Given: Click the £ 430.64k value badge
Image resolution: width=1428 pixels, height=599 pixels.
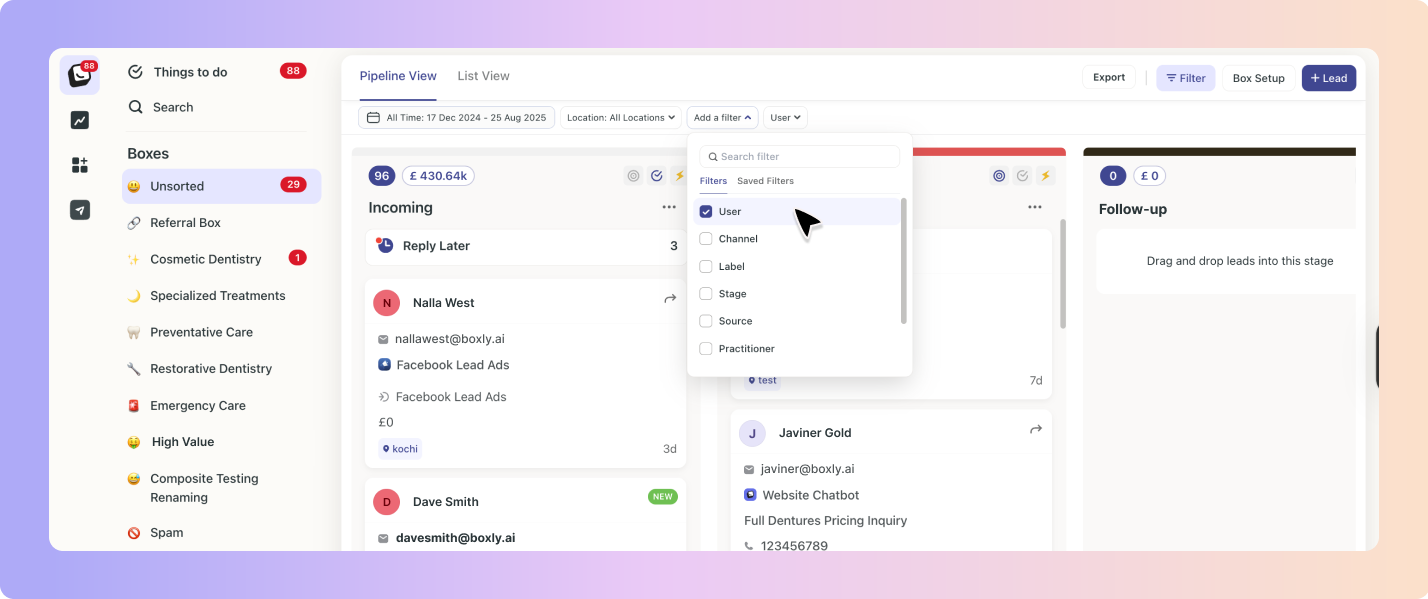Looking at the screenshot, I should (438, 176).
